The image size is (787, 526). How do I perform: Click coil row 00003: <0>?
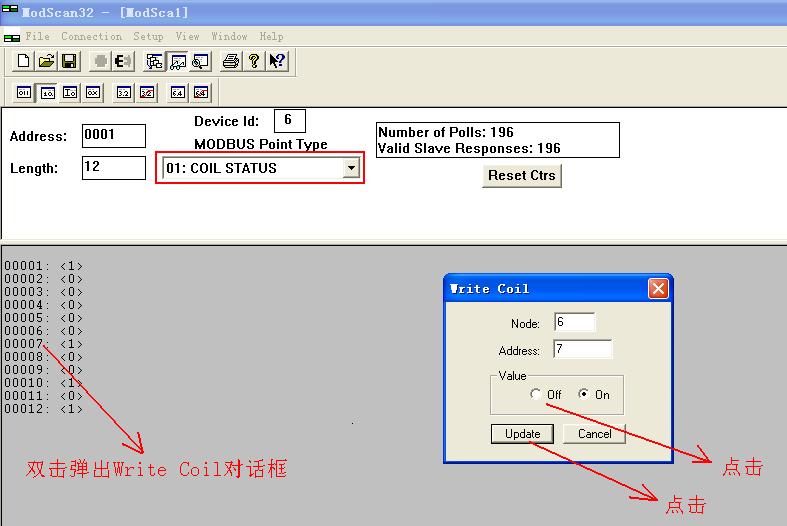coord(43,292)
